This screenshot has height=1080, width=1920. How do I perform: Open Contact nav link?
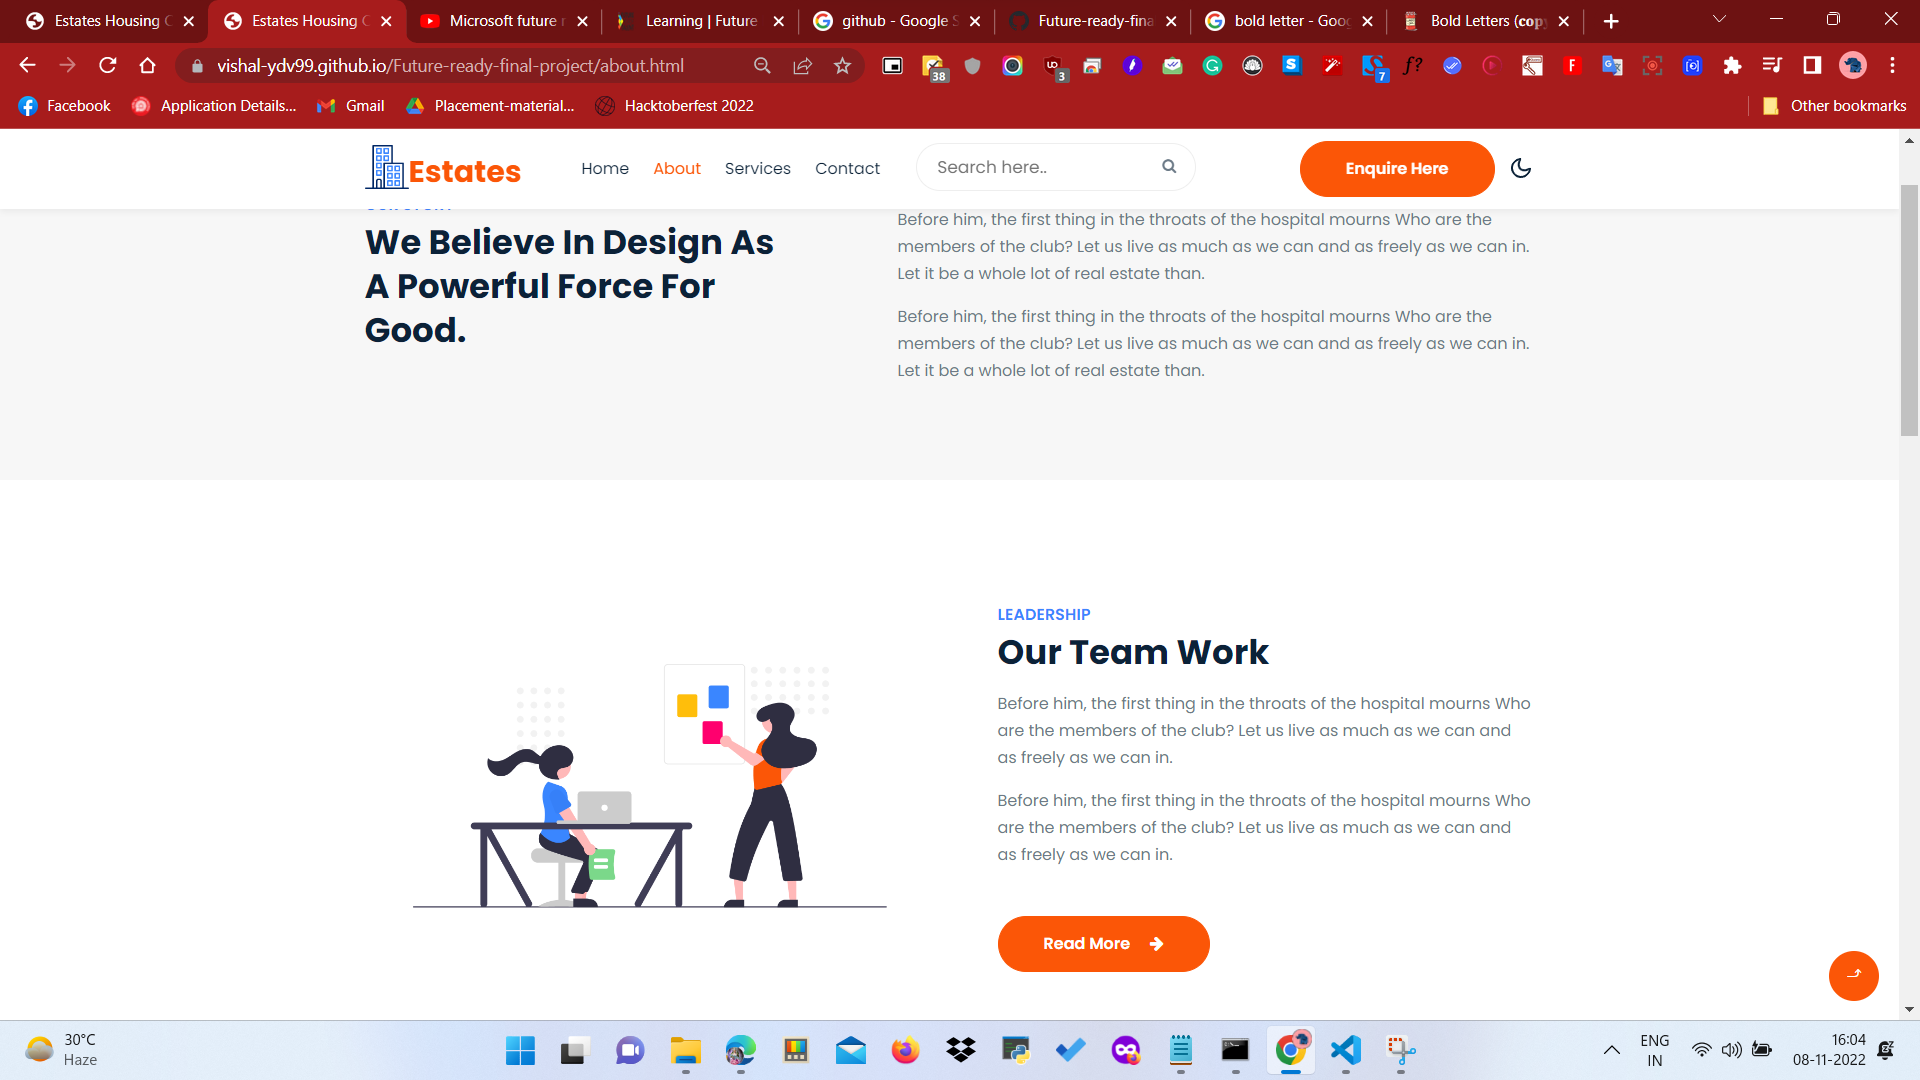coord(847,168)
